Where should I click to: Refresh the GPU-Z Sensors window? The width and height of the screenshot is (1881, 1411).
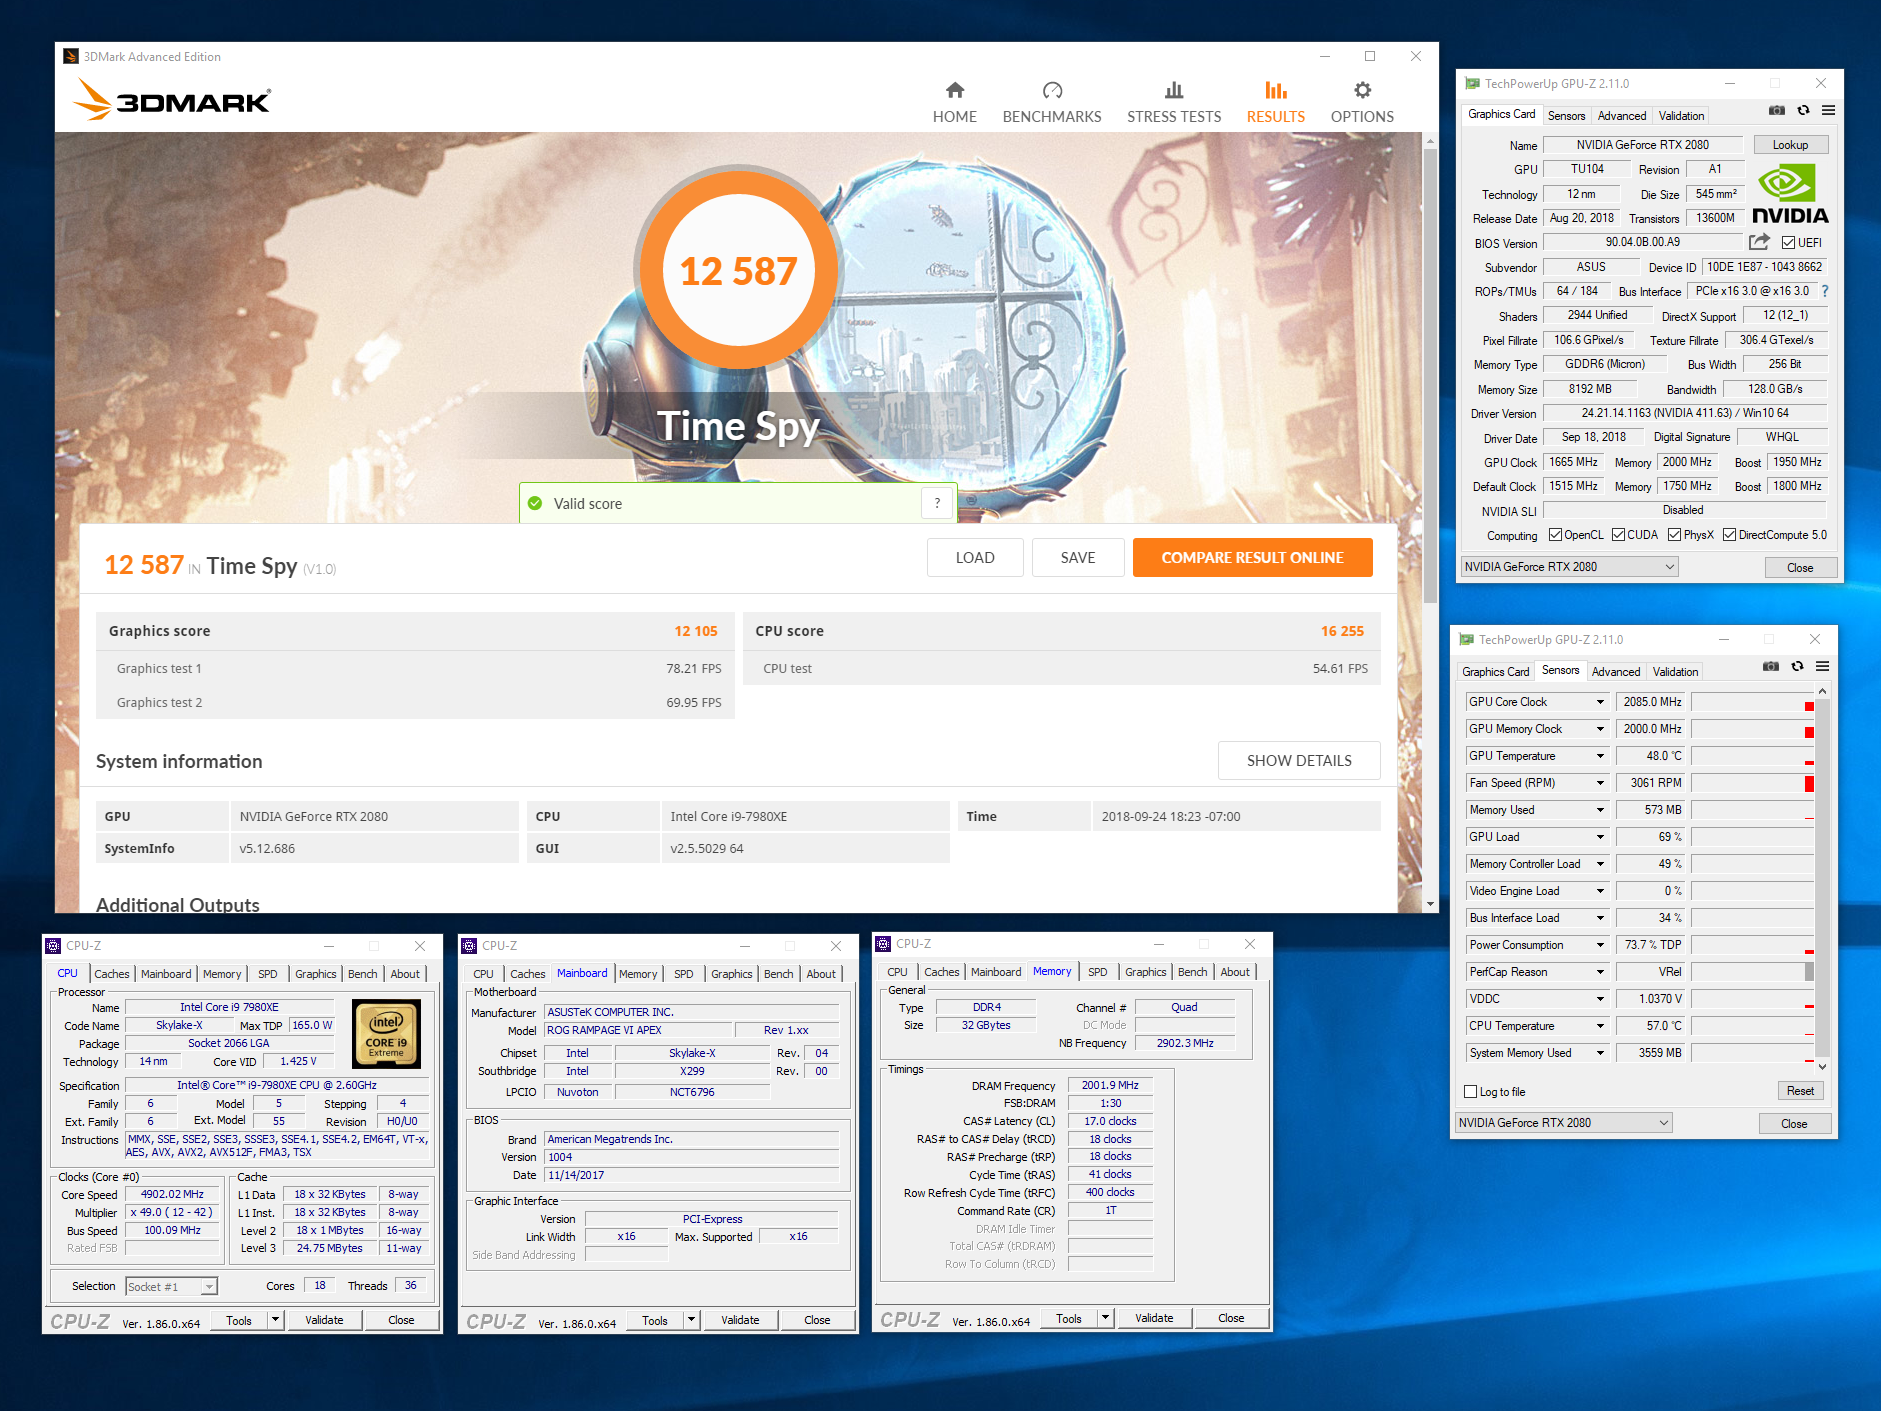1797,667
